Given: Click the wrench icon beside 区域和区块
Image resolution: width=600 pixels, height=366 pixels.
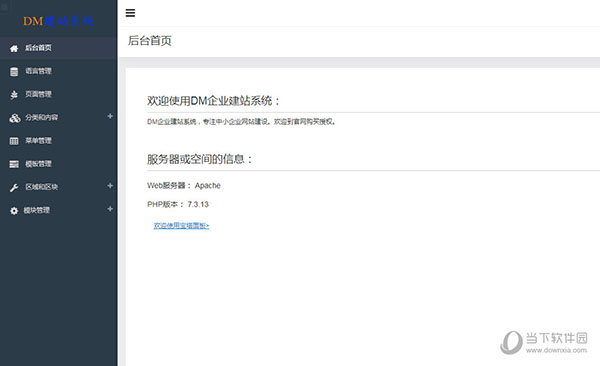Looking at the screenshot, I should coord(14,188).
